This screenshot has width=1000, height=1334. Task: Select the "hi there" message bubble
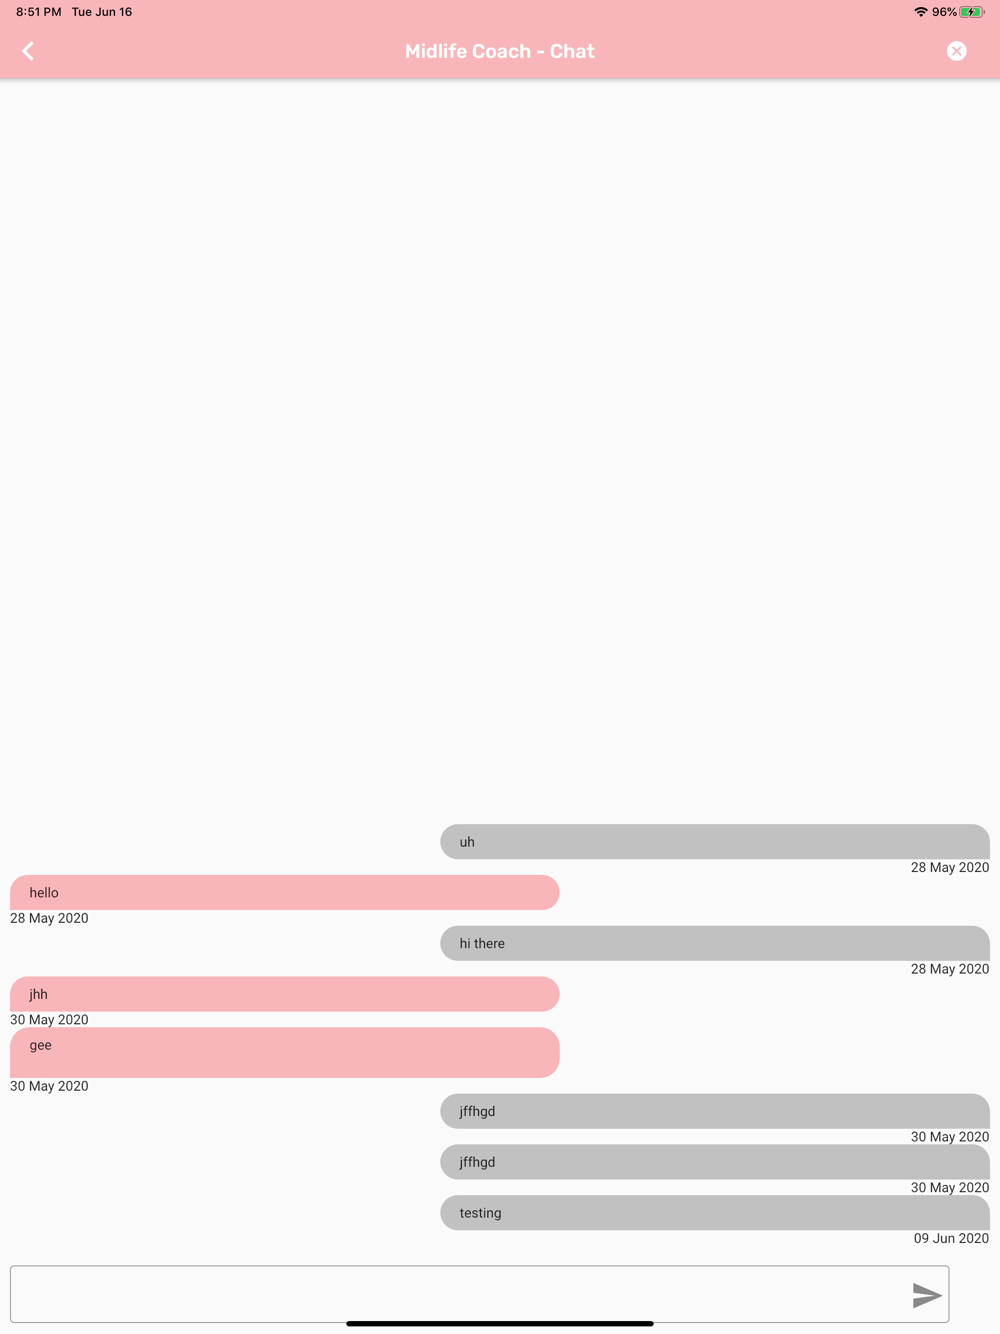point(714,943)
